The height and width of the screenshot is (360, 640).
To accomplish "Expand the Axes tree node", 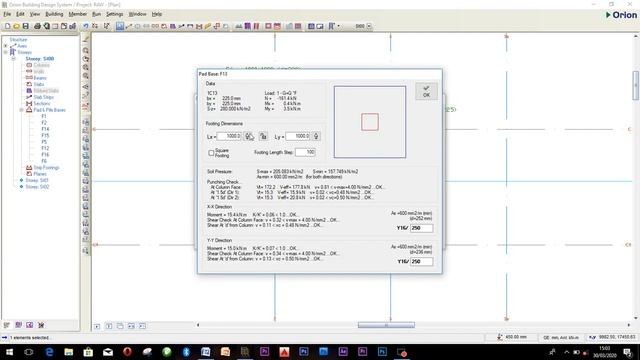I will [x=6, y=46].
